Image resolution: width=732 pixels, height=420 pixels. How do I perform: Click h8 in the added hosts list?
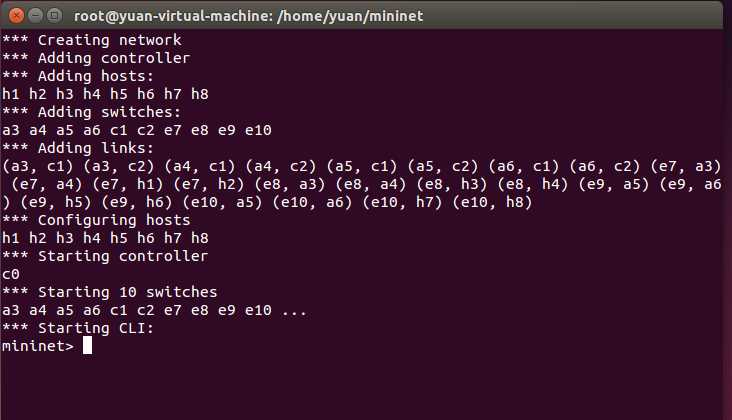200,94
